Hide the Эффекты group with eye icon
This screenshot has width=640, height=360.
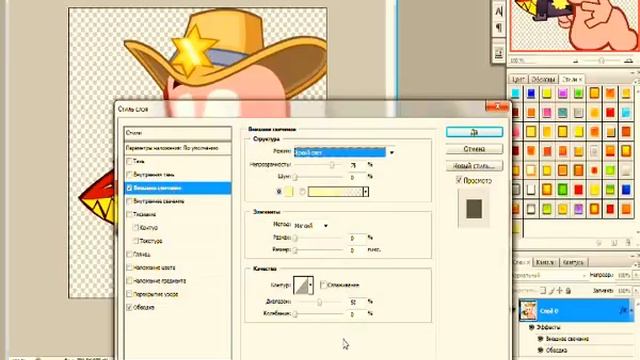531,327
